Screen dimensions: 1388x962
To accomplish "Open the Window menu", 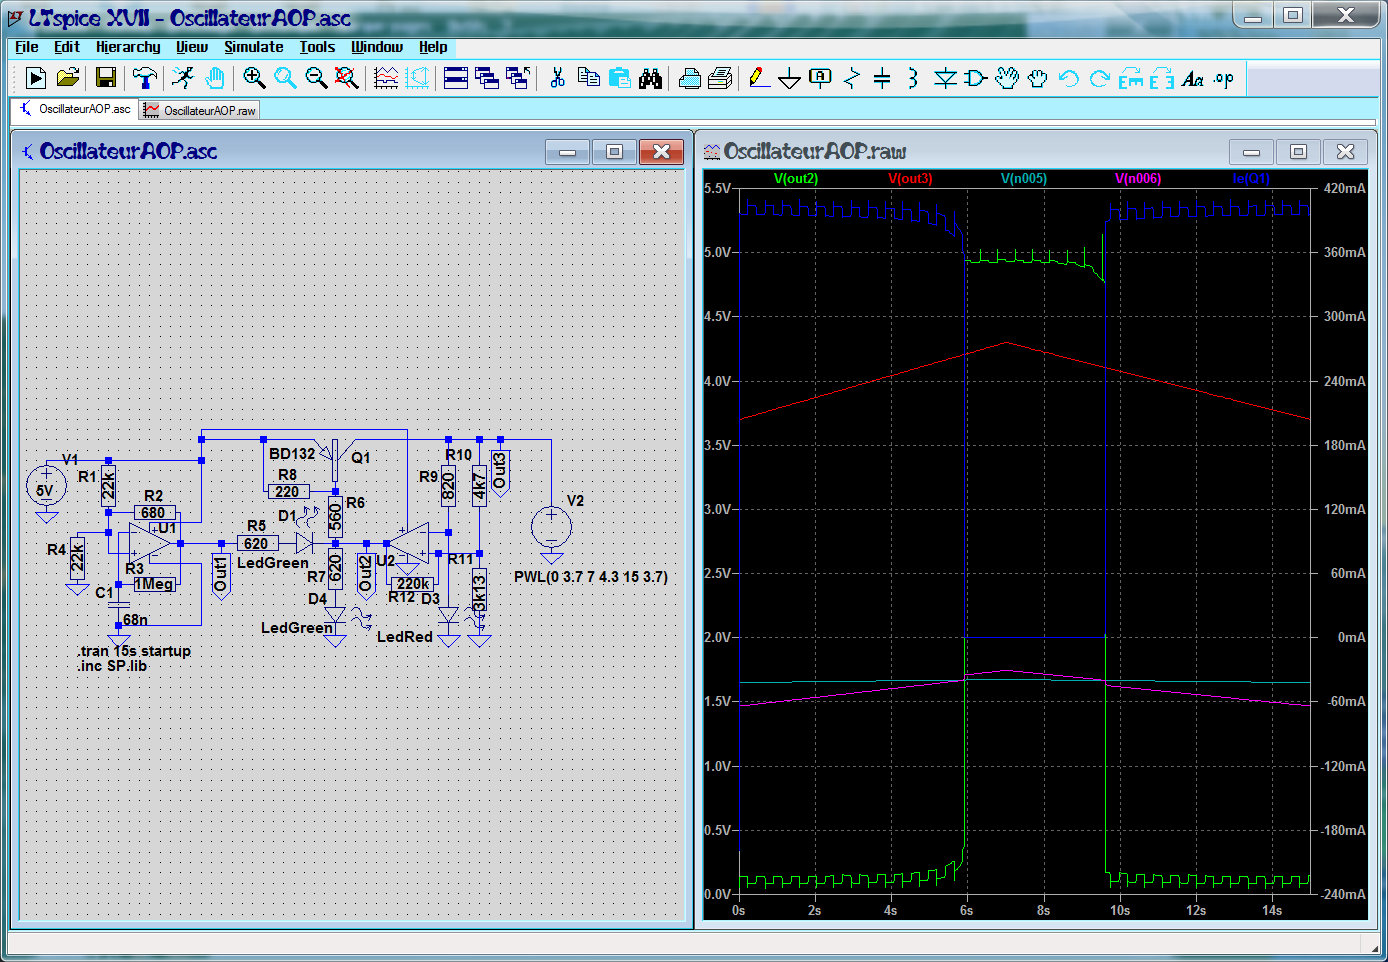I will pos(377,47).
